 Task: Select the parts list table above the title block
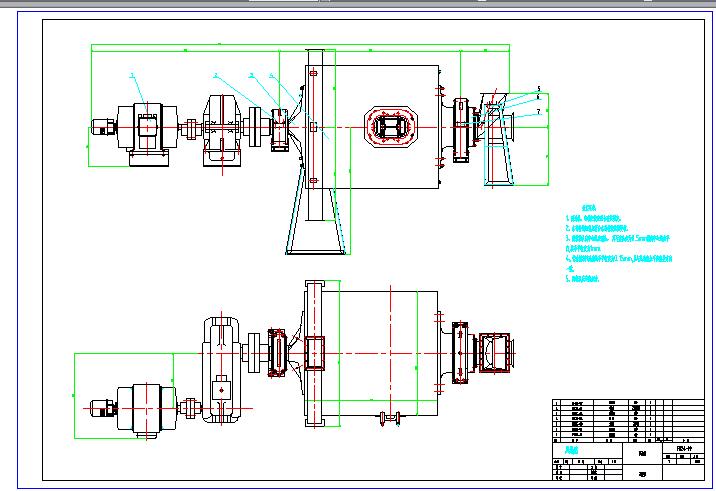click(628, 421)
